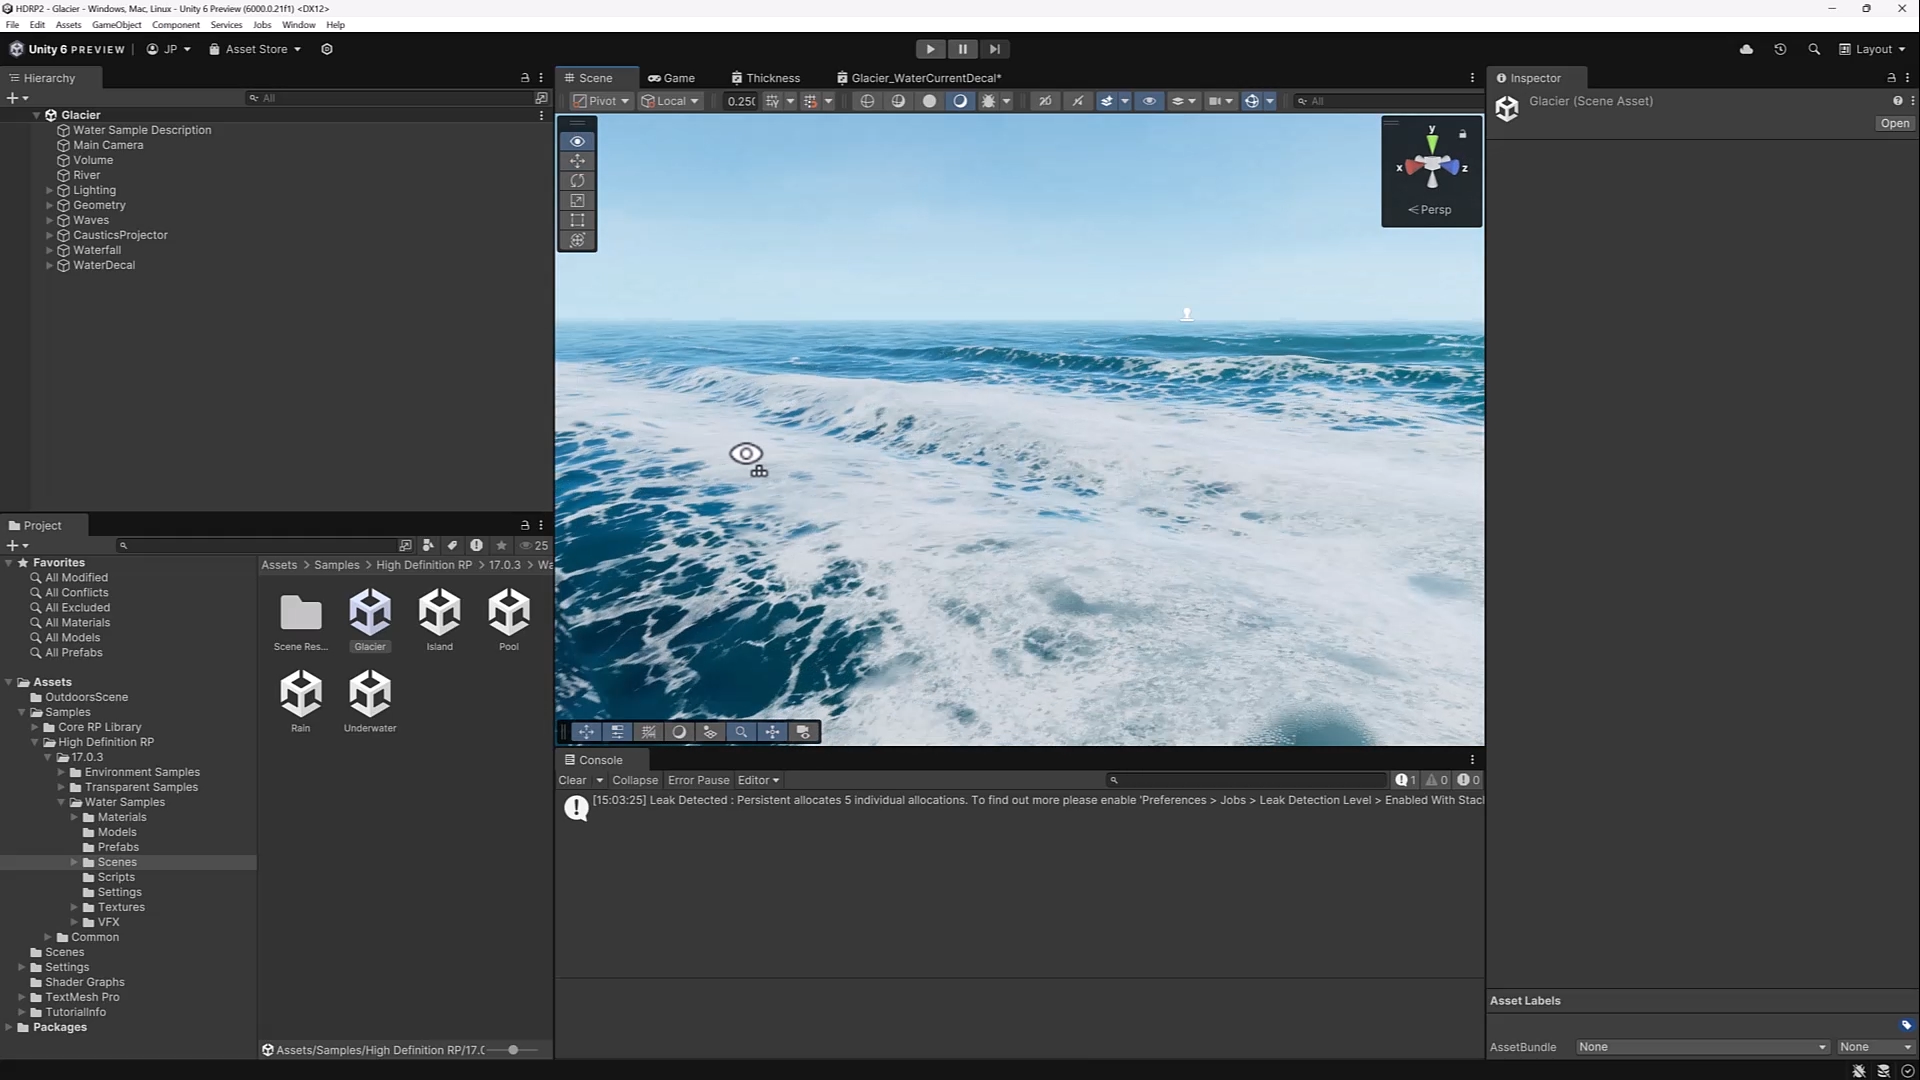Open the Pivot dropdown
The width and height of the screenshot is (1920, 1080).
pos(601,101)
